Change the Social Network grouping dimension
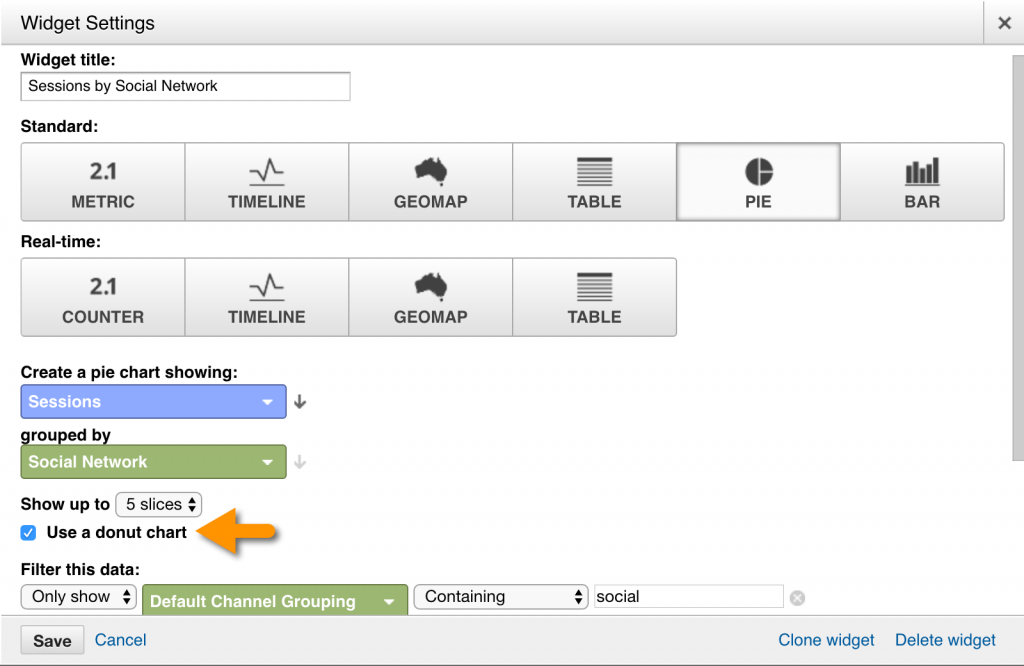 point(152,462)
